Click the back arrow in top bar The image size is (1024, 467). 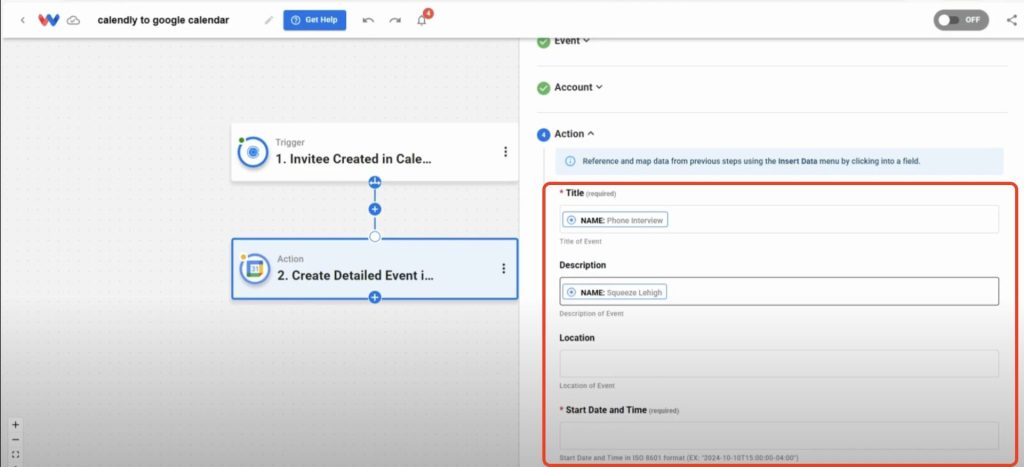coord(23,20)
